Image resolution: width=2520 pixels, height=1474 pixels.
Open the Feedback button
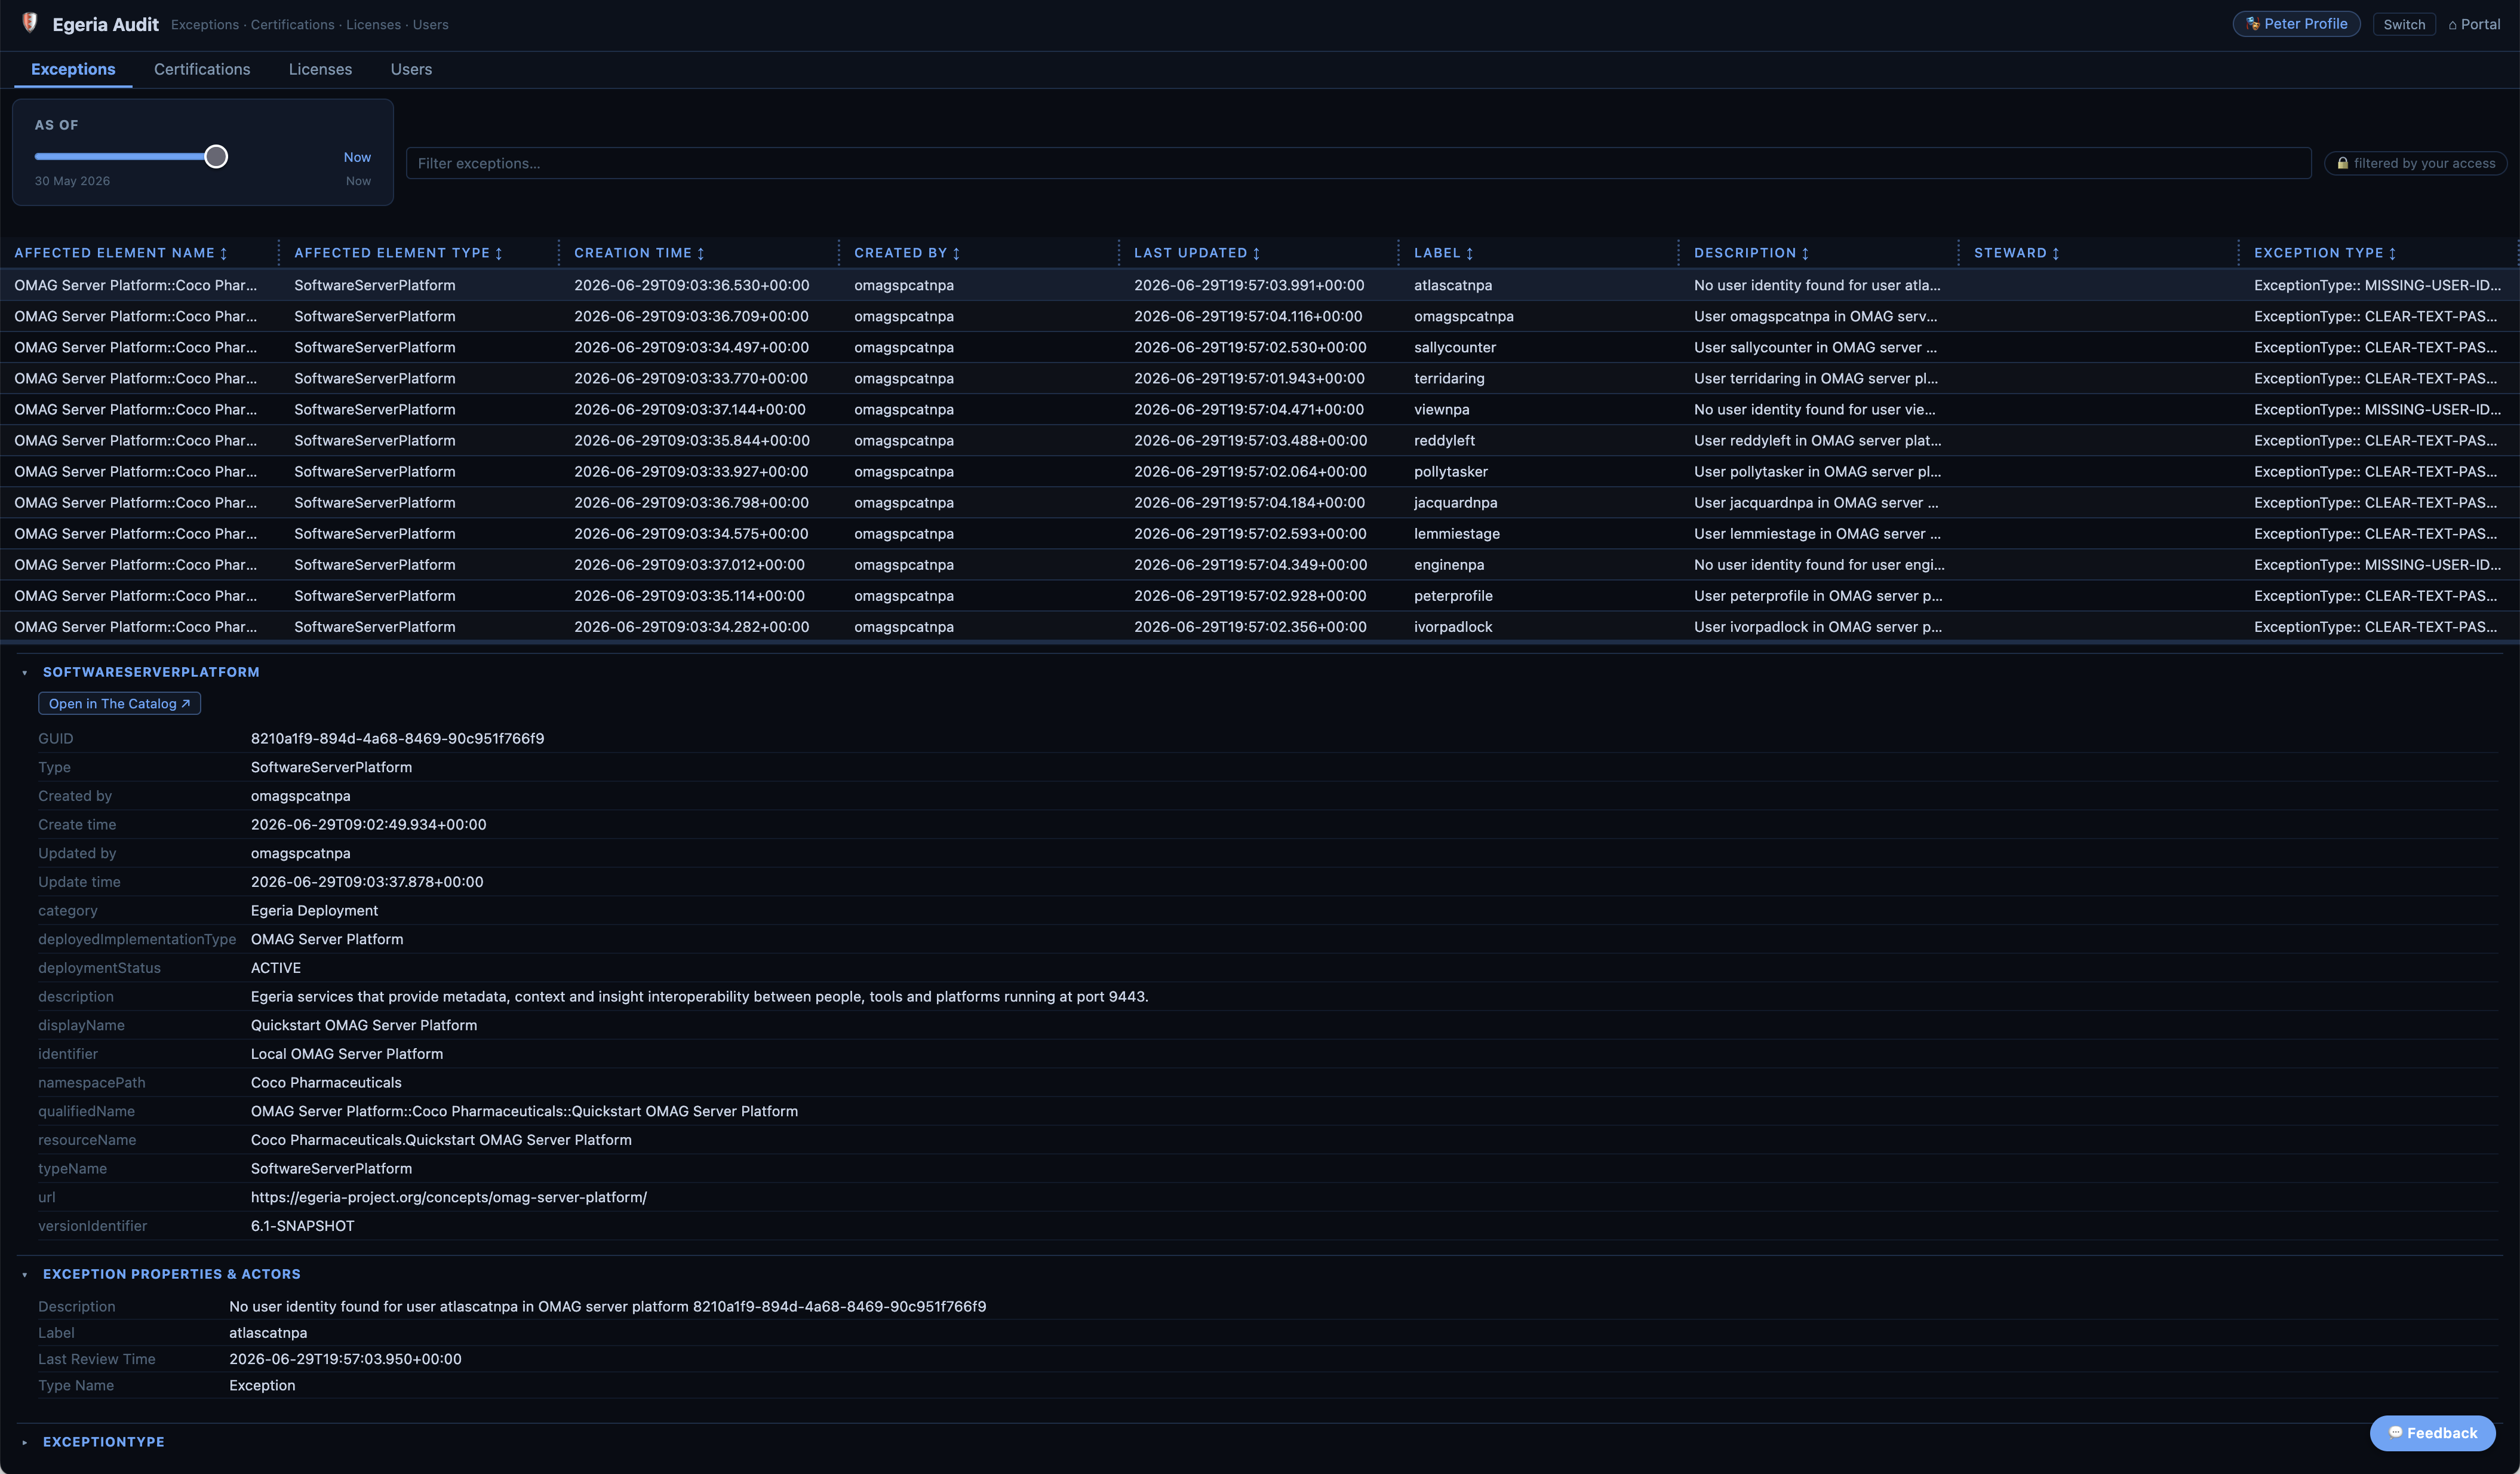coord(2432,1432)
